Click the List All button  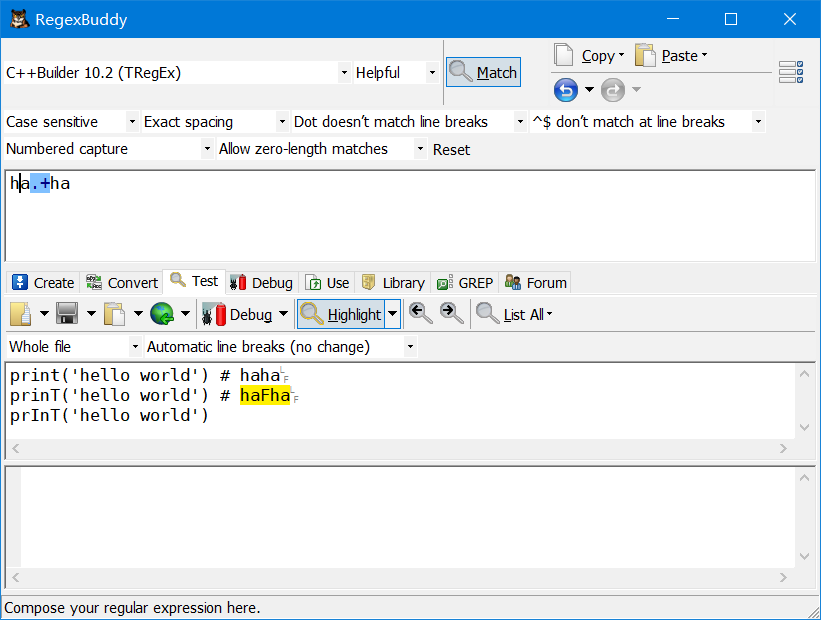(515, 314)
